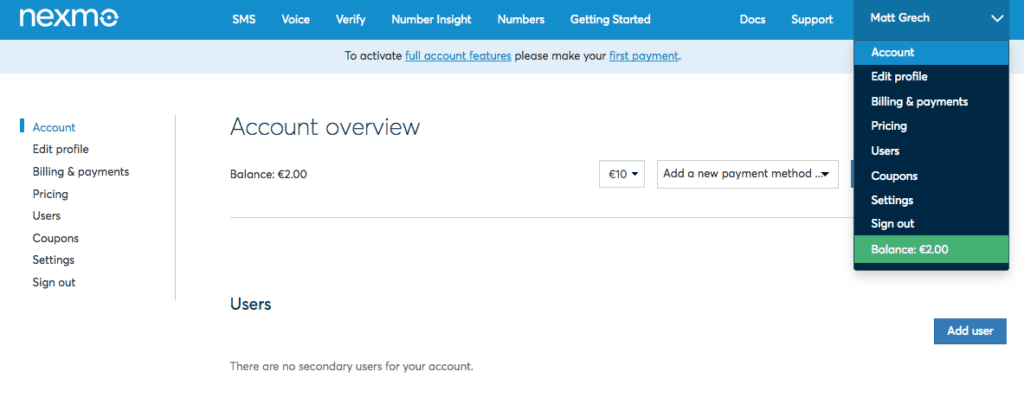The height and width of the screenshot is (404, 1024).
Task: Go to Getting Started
Action: 610,20
